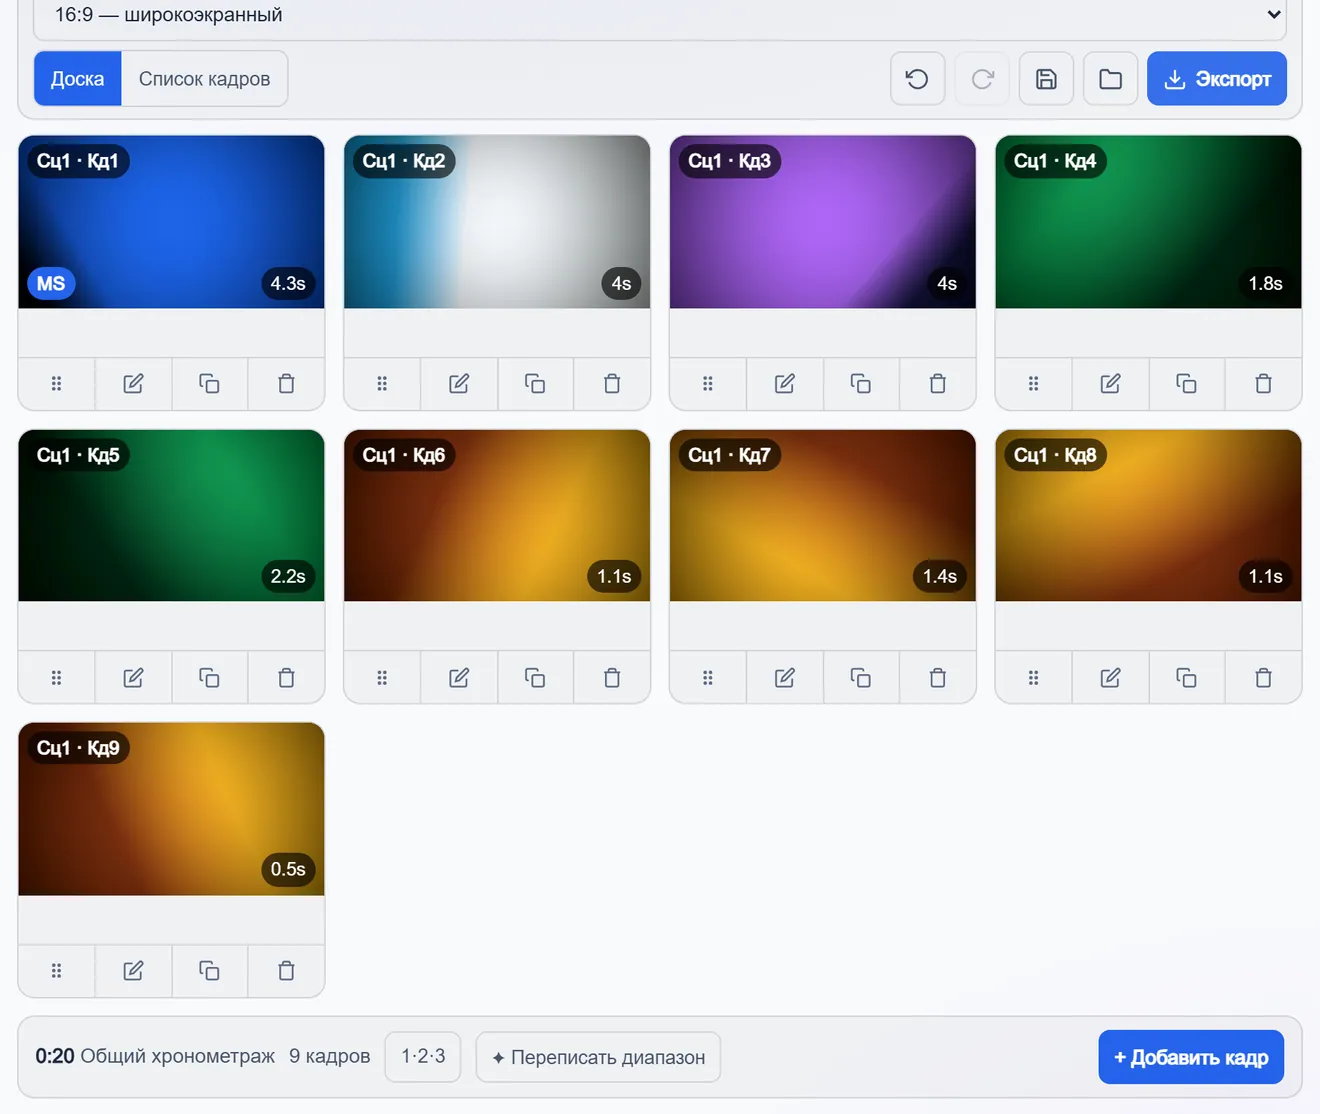Image resolution: width=1320 pixels, height=1114 pixels.
Task: Edit shot Сц1 · Кд3
Action: click(785, 384)
